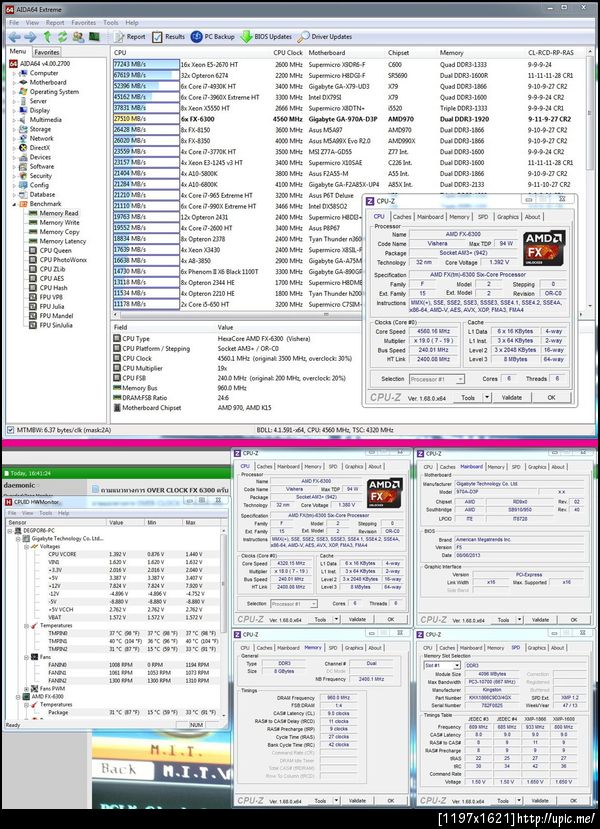This screenshot has height=829, width=600.
Task: Open the Memory Write benchmark
Action: (x=59, y=223)
